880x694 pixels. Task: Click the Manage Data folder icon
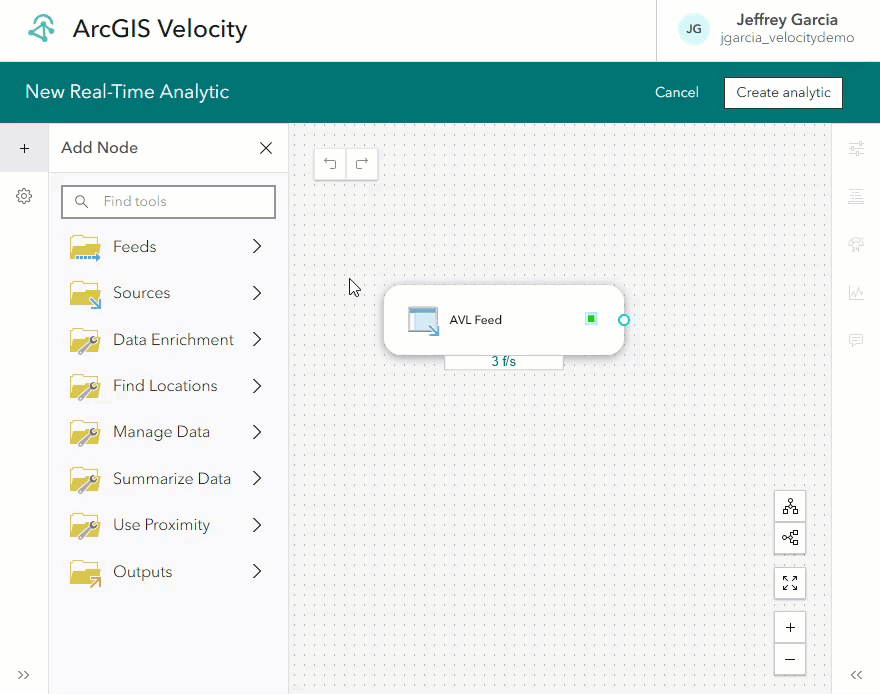click(x=85, y=433)
